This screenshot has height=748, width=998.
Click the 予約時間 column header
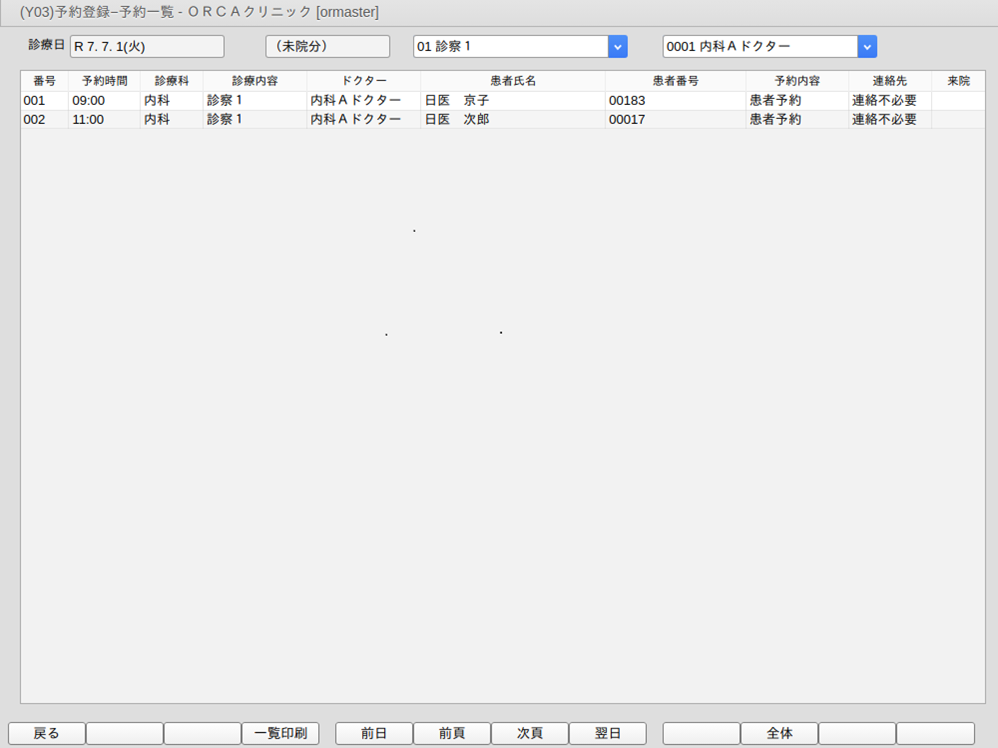pyautogui.click(x=105, y=81)
